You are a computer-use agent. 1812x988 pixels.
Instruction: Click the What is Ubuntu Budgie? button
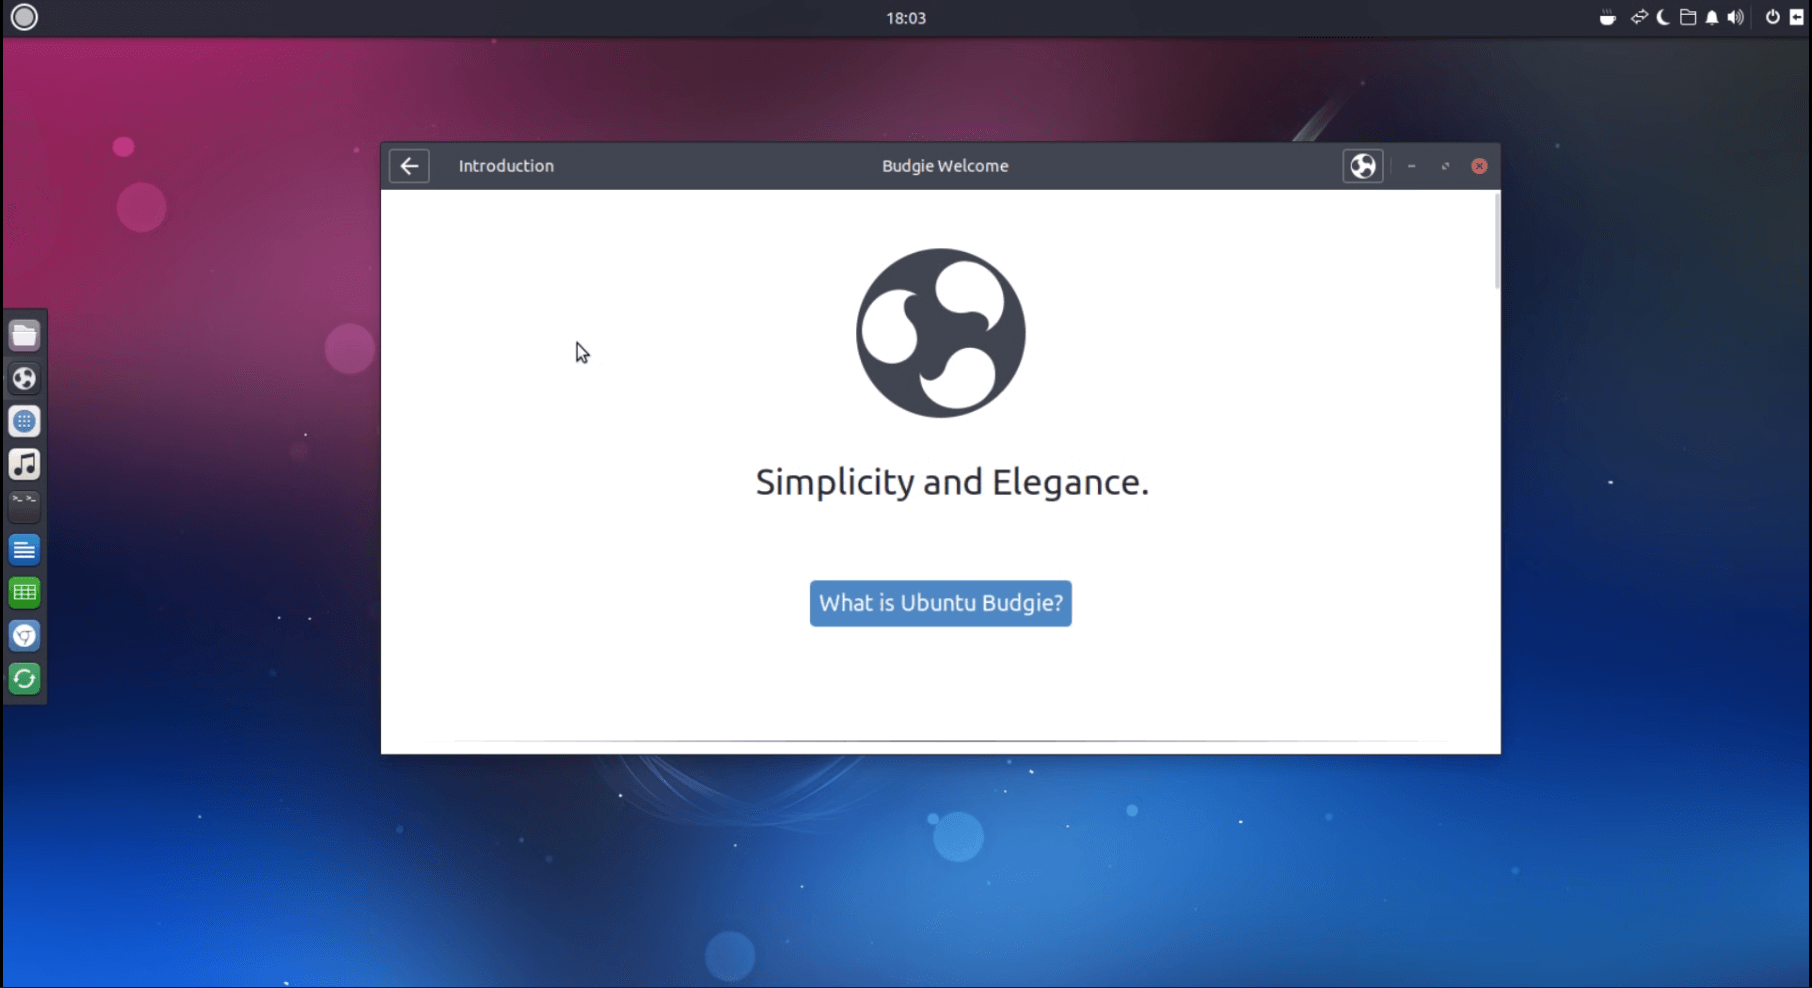click(940, 603)
